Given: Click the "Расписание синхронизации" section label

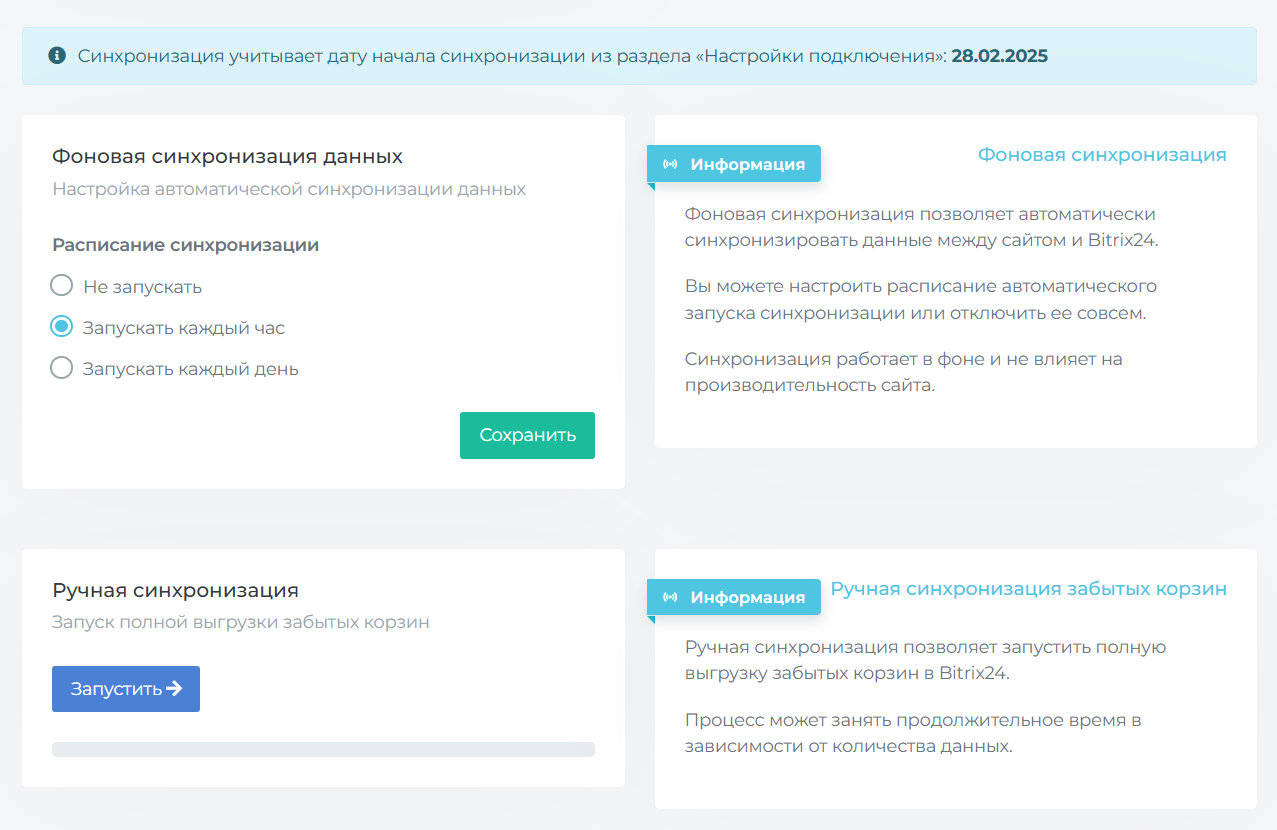Looking at the screenshot, I should tap(185, 245).
